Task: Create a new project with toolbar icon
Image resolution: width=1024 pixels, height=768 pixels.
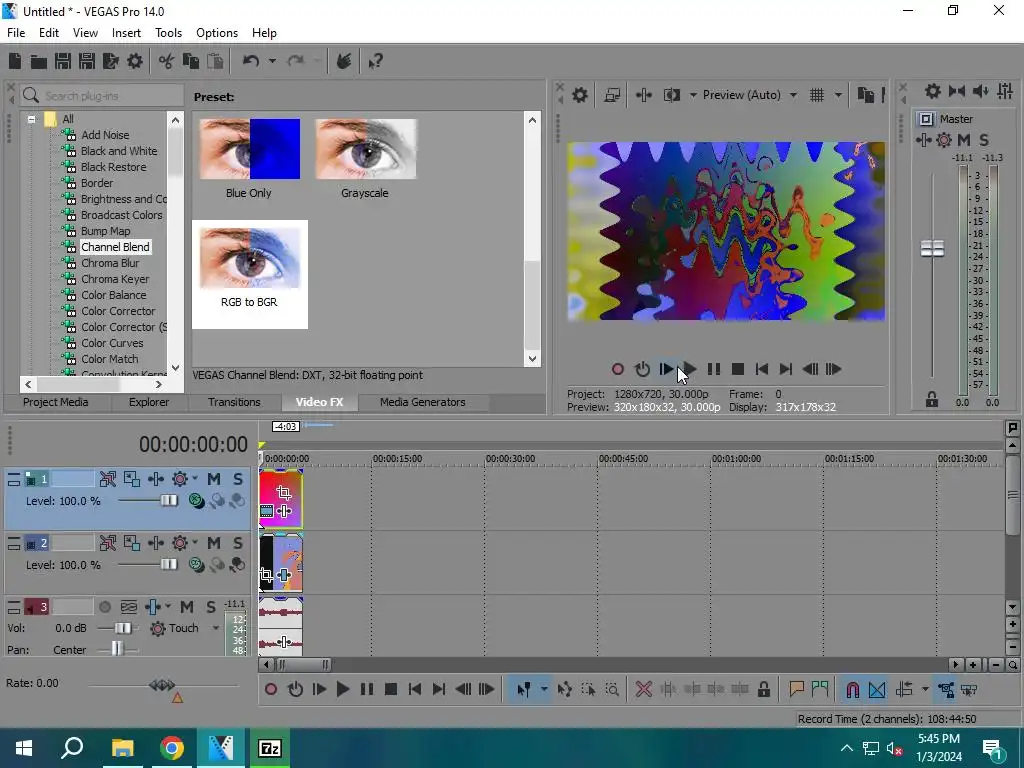Action: tap(15, 61)
